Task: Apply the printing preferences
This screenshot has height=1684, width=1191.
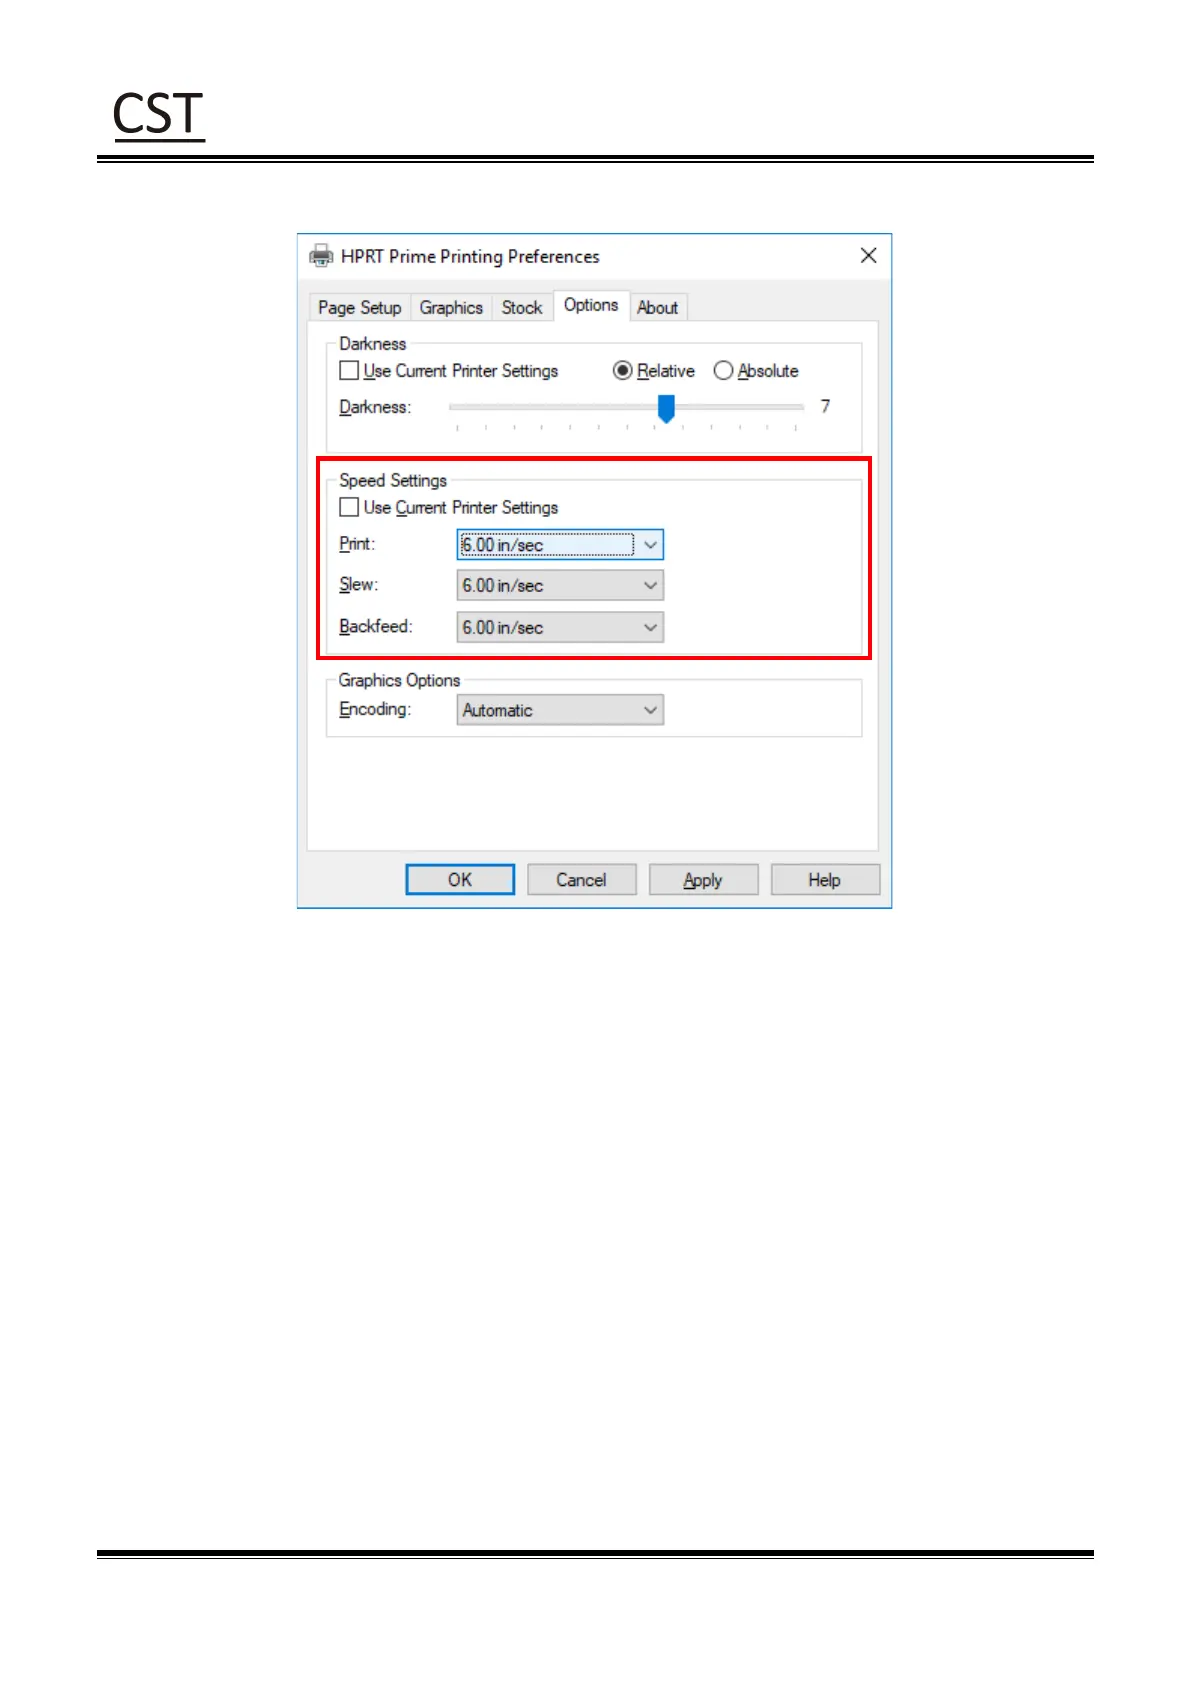Action: (x=703, y=880)
